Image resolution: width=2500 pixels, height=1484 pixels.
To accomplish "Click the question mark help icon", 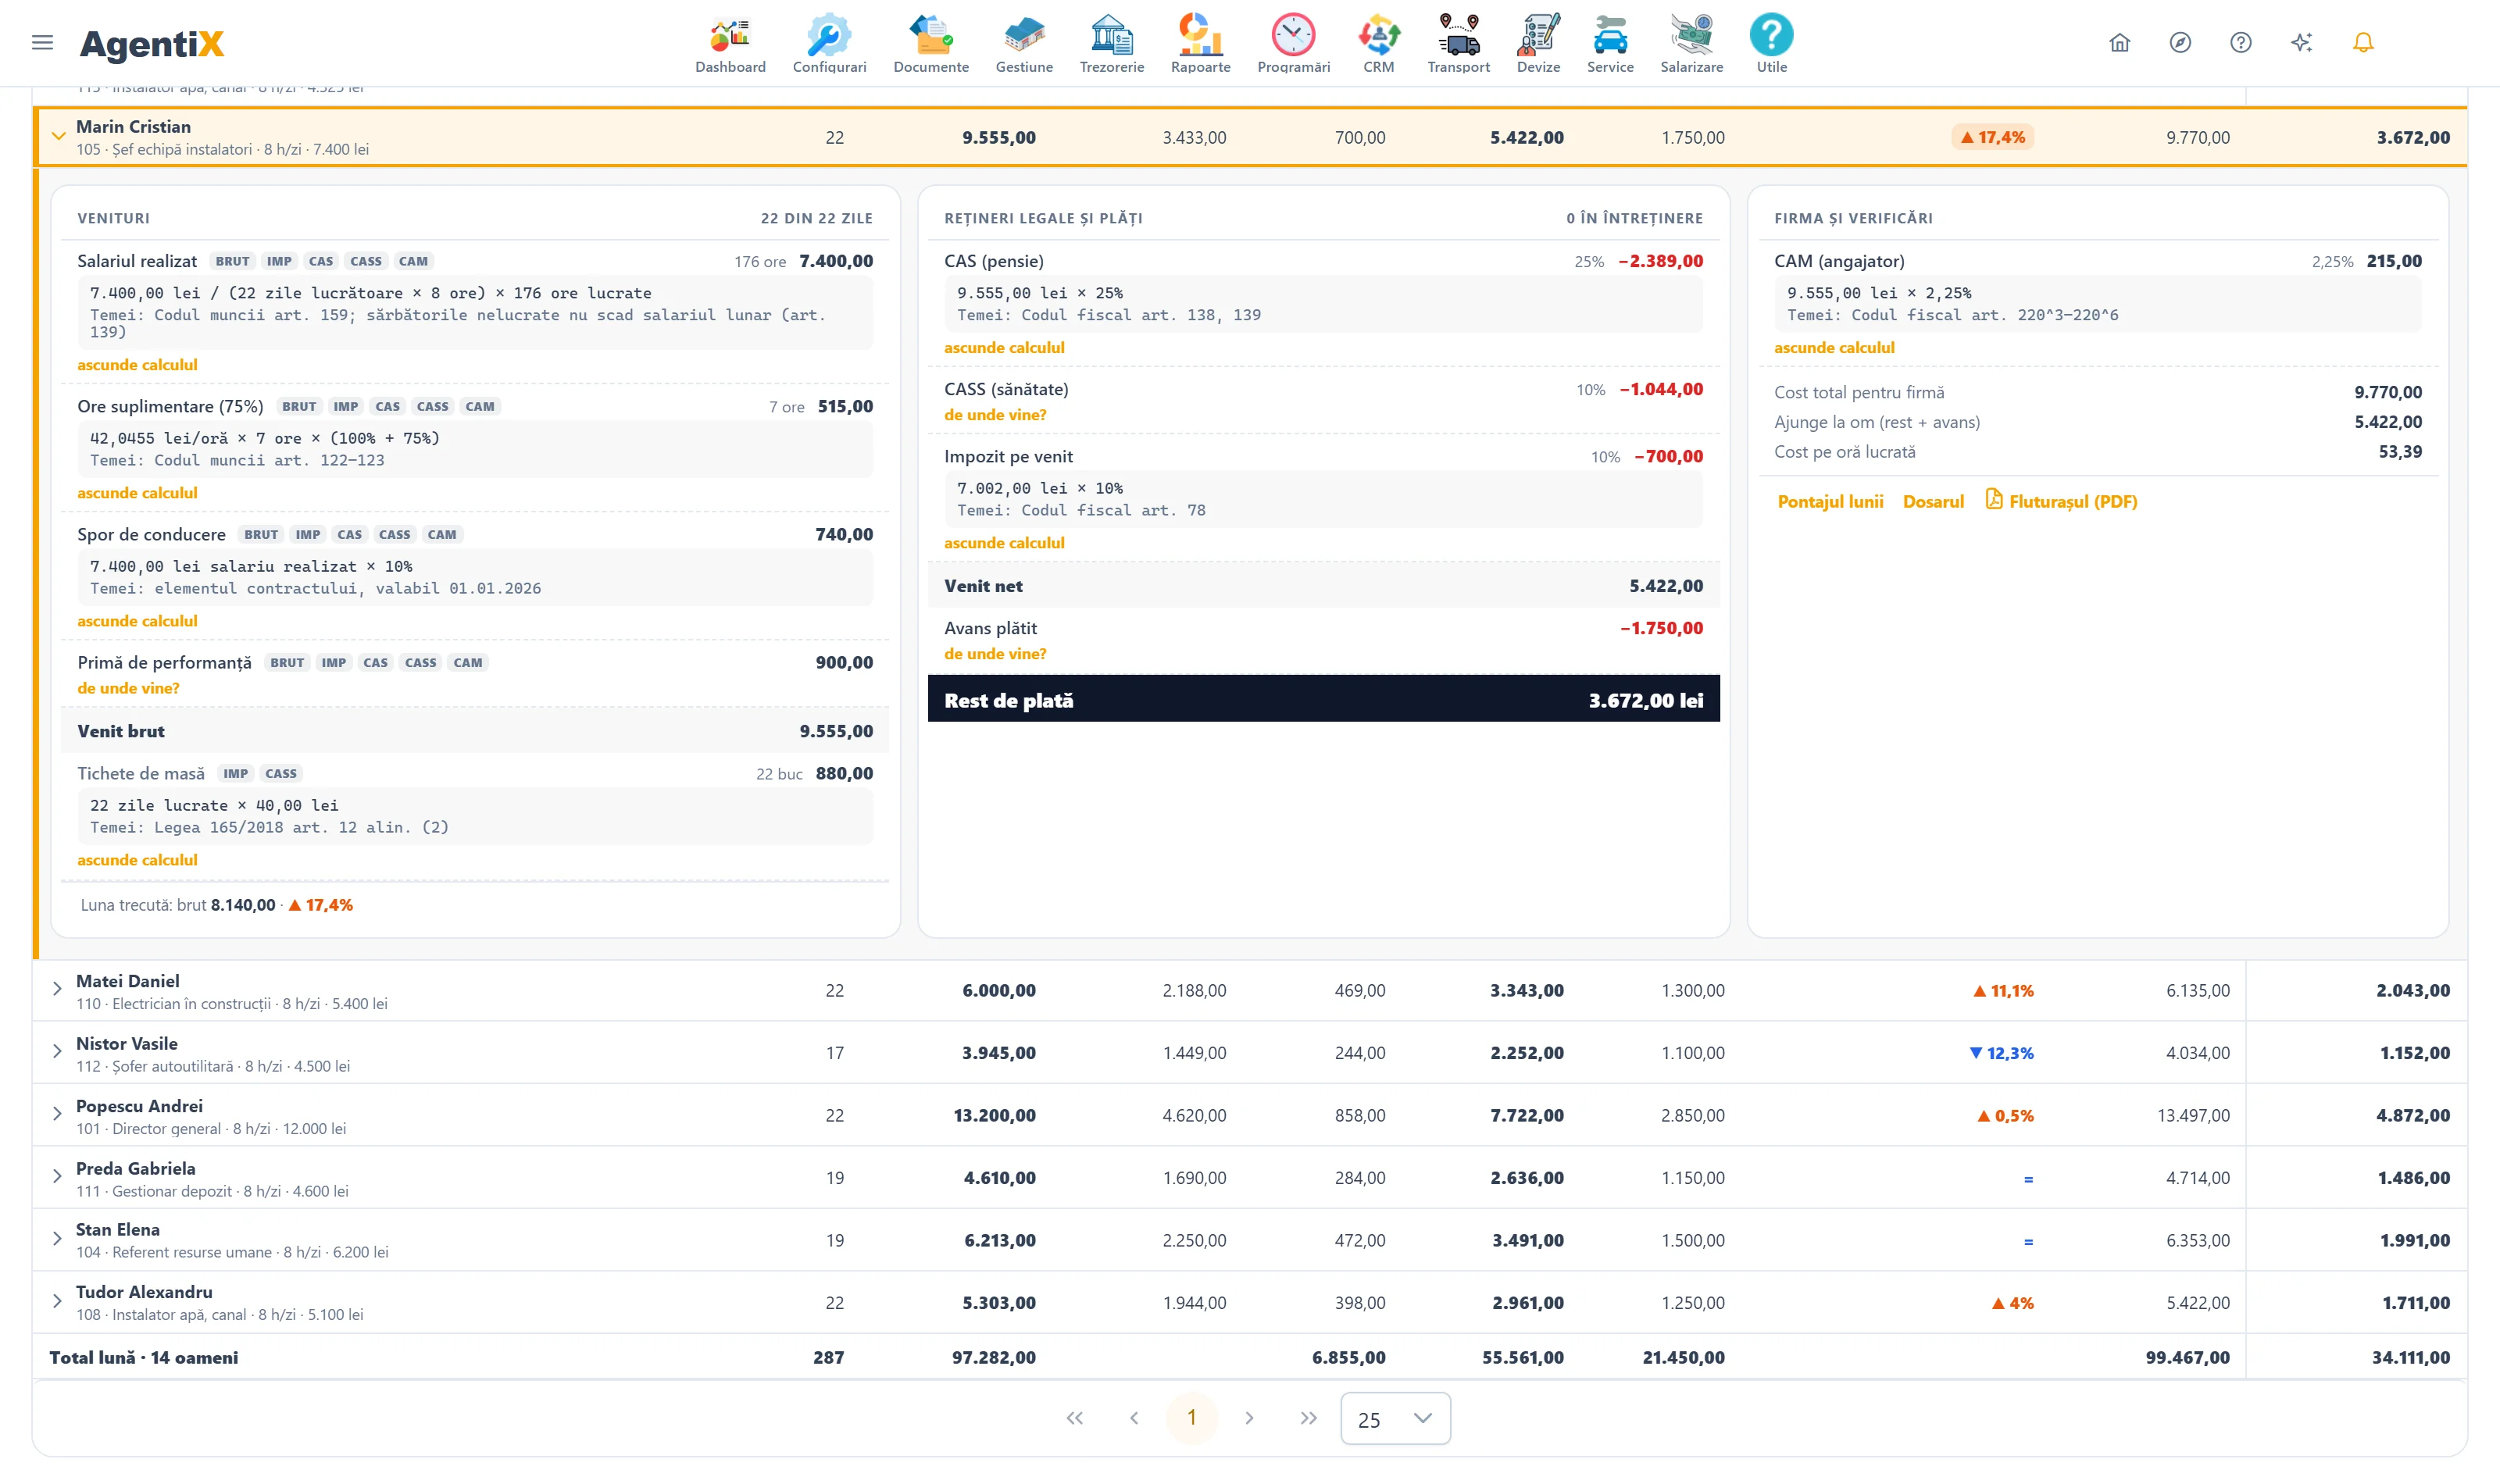I will [2241, 42].
